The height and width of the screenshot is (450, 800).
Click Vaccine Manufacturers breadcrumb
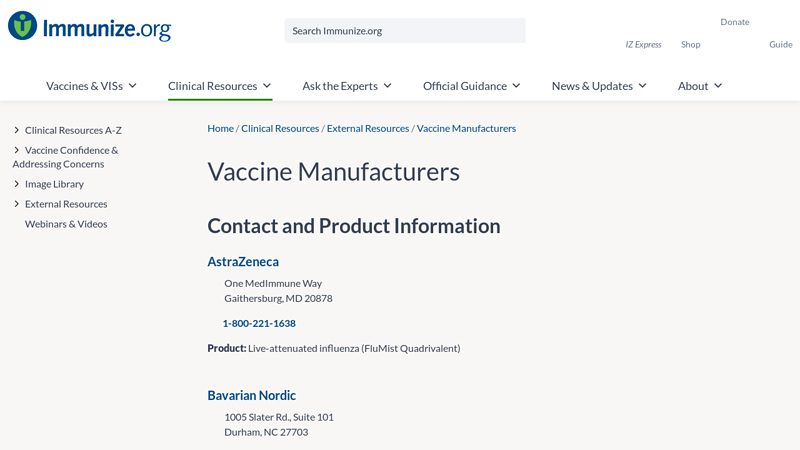coord(466,129)
